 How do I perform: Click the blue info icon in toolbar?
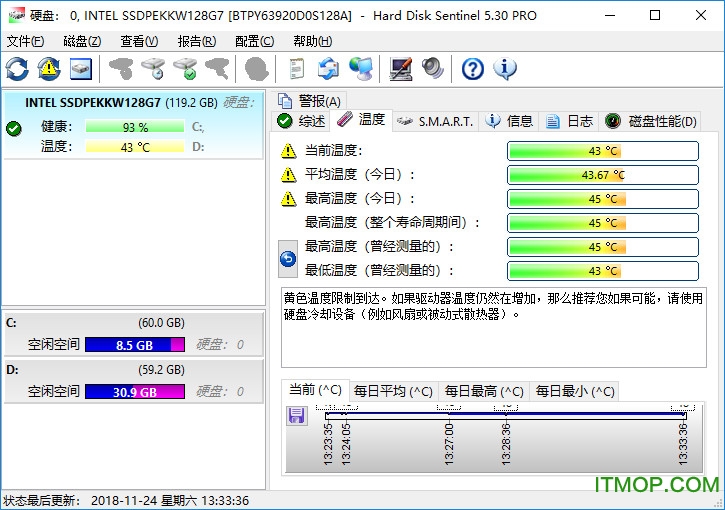pyautogui.click(x=505, y=68)
